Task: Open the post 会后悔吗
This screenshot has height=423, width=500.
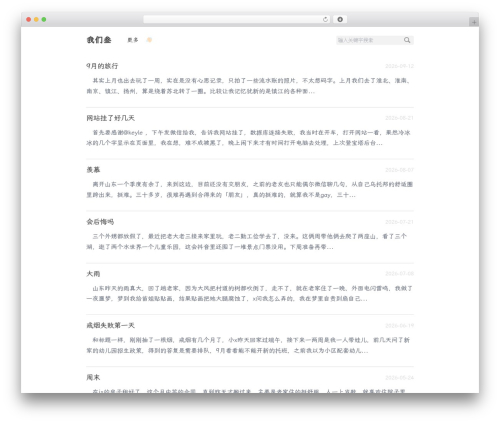Action: pyautogui.click(x=100, y=222)
